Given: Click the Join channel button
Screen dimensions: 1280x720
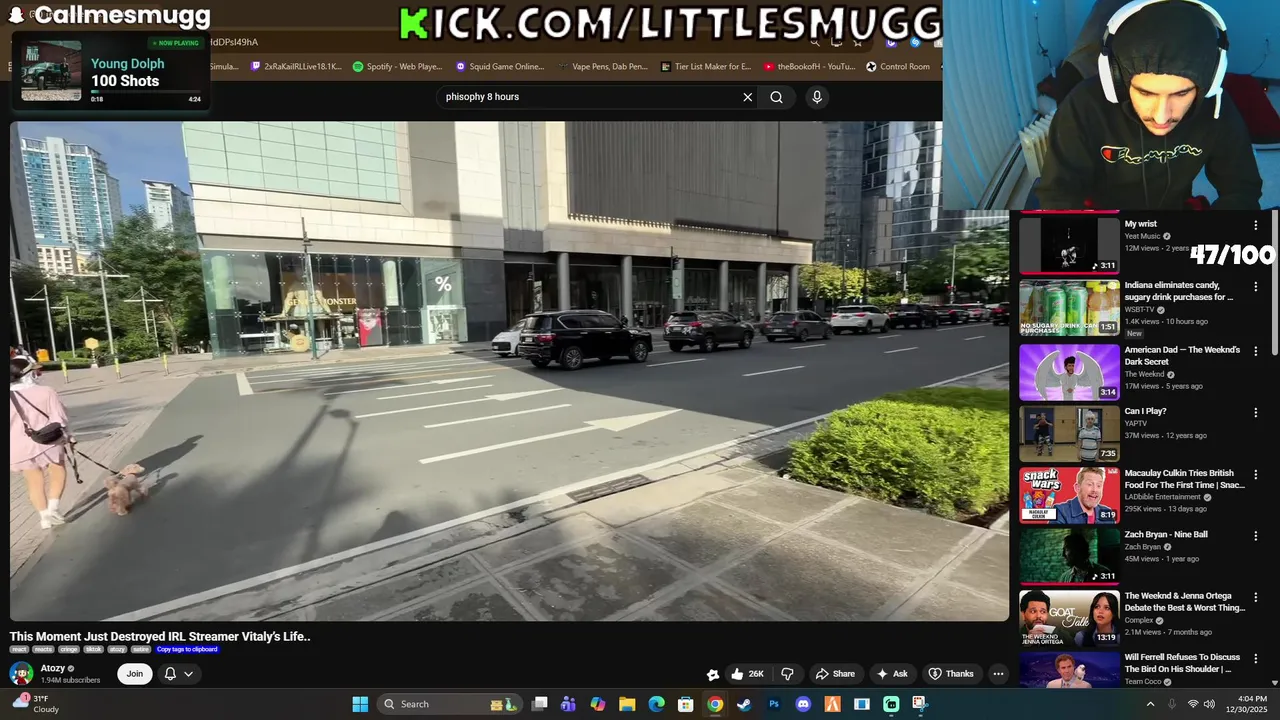Looking at the screenshot, I should coord(135,674).
